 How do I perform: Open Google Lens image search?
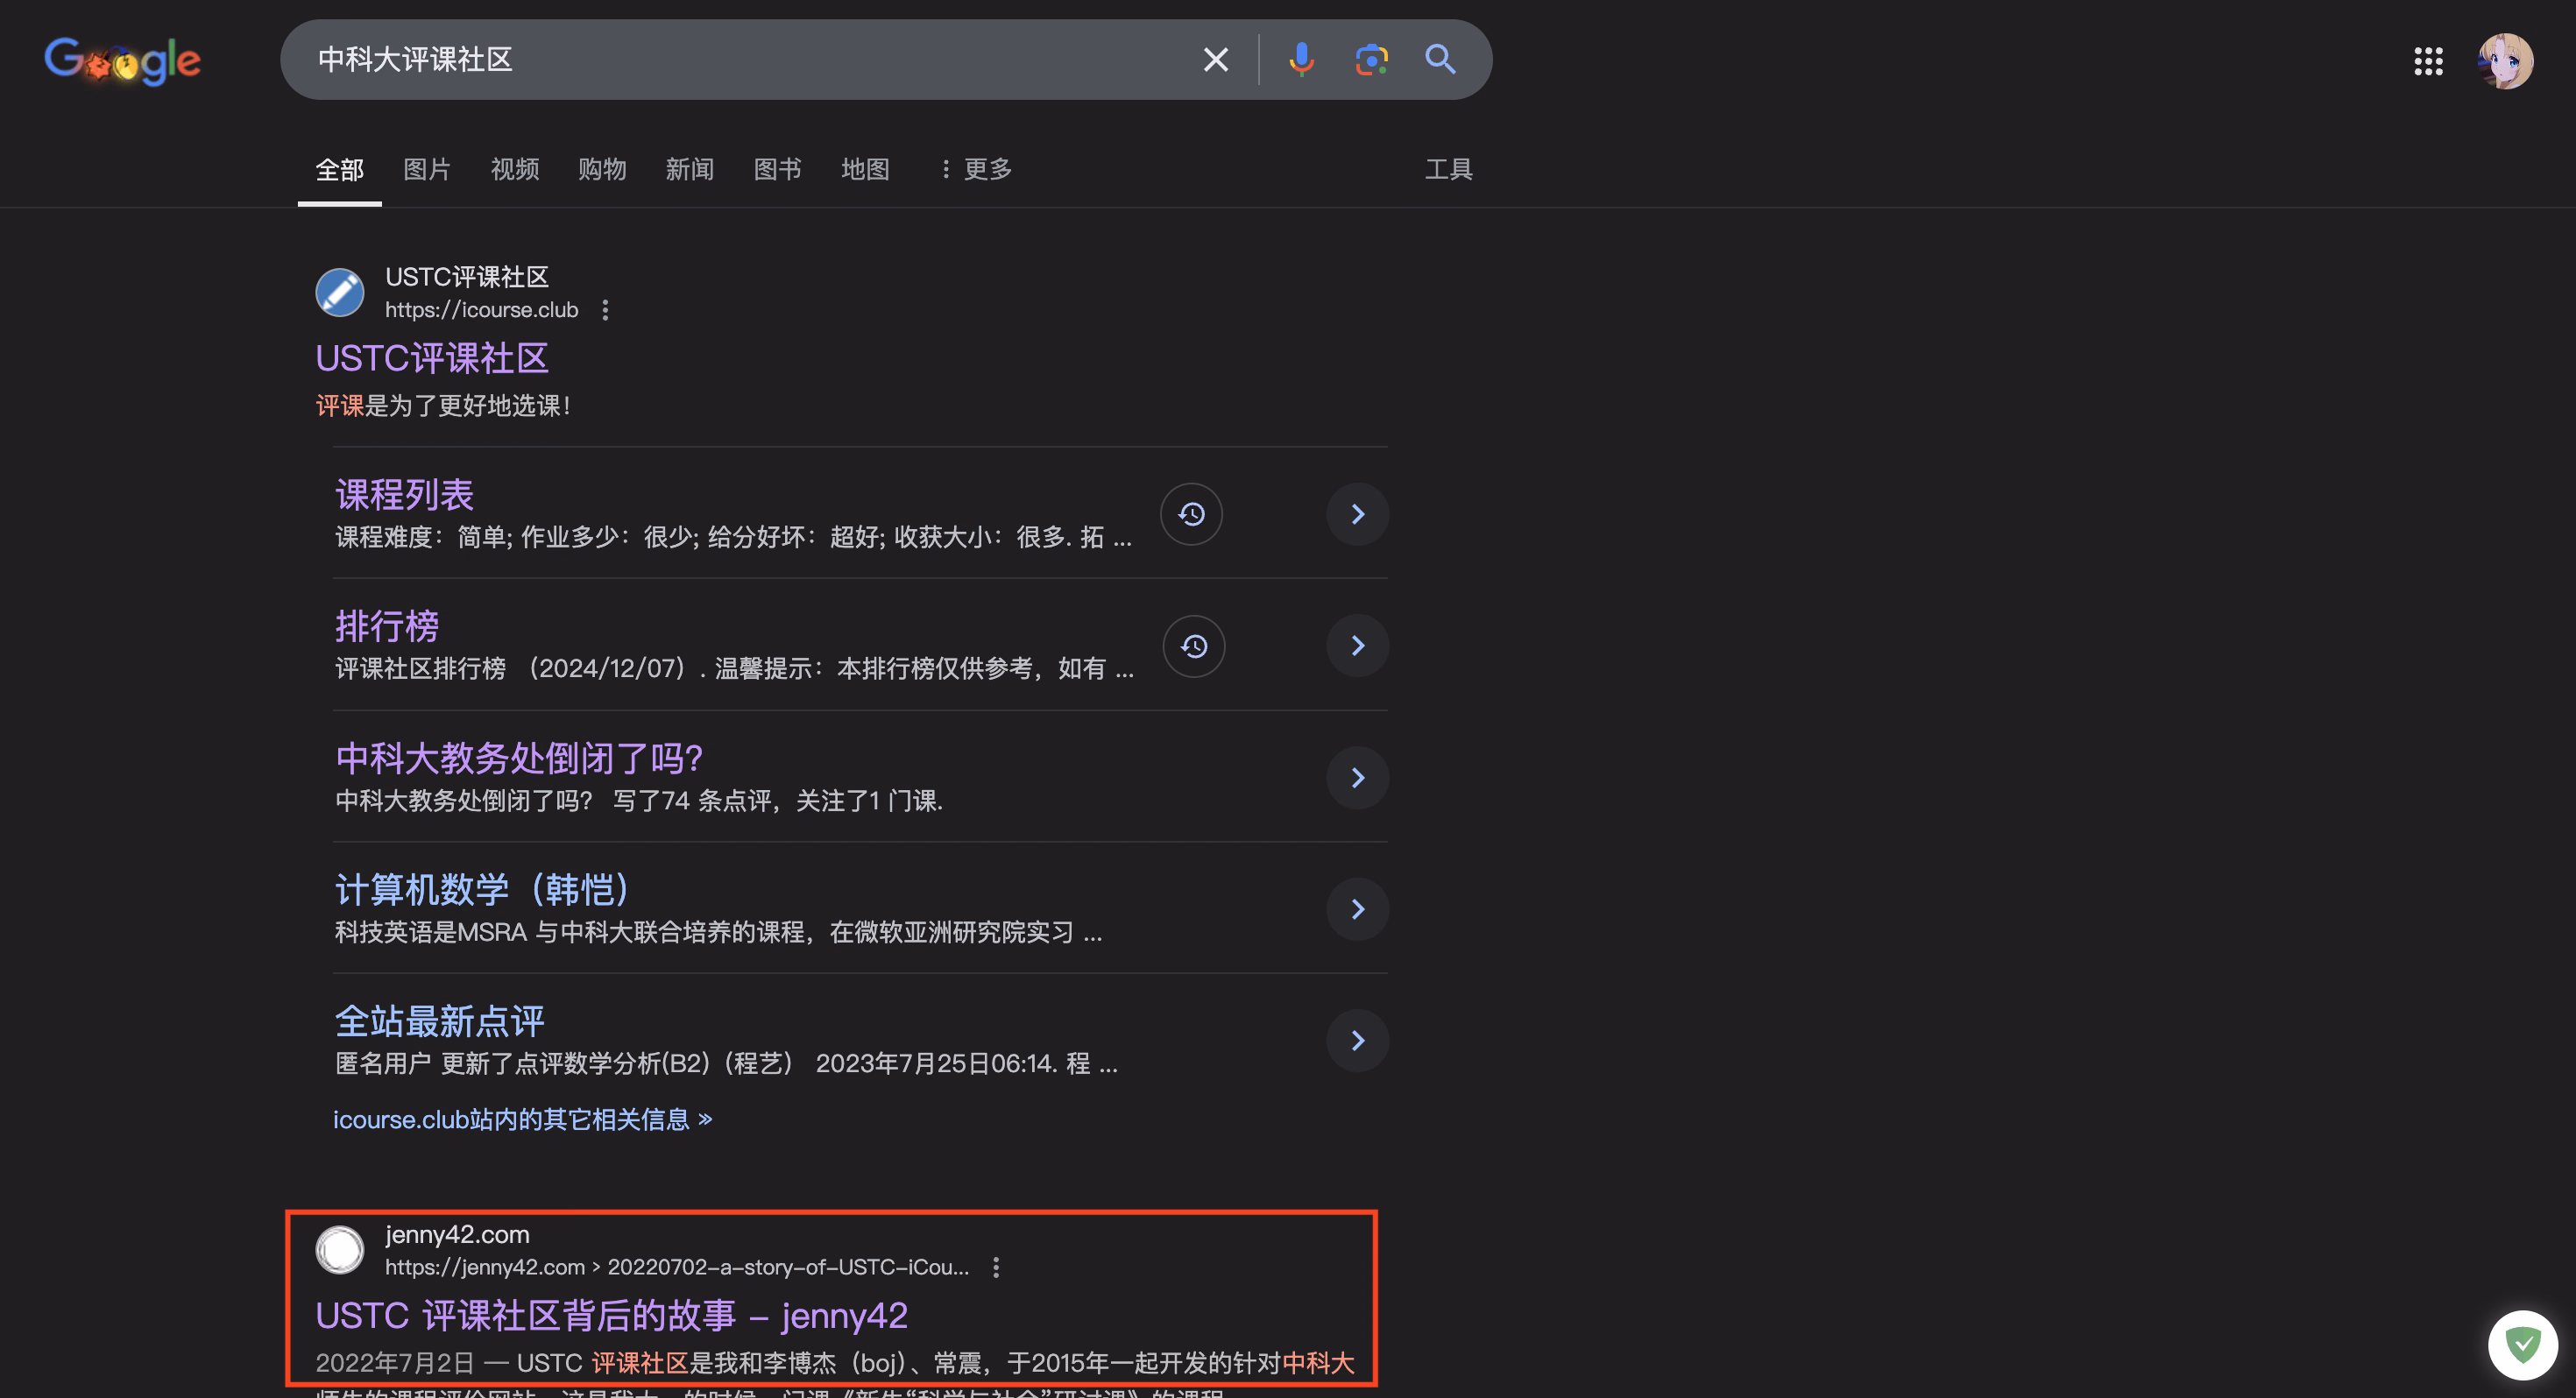[1371, 60]
